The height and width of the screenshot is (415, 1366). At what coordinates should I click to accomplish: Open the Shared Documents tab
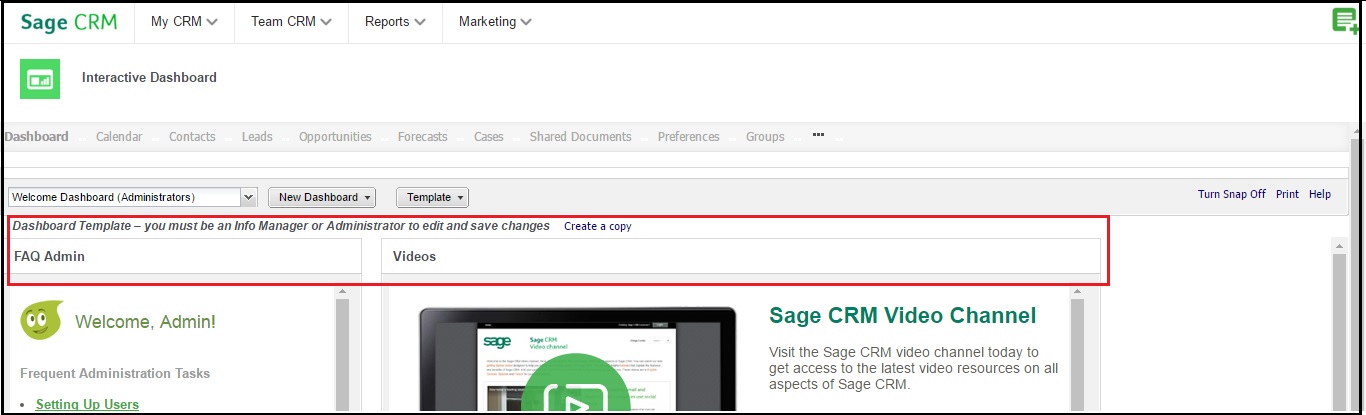pyautogui.click(x=581, y=137)
